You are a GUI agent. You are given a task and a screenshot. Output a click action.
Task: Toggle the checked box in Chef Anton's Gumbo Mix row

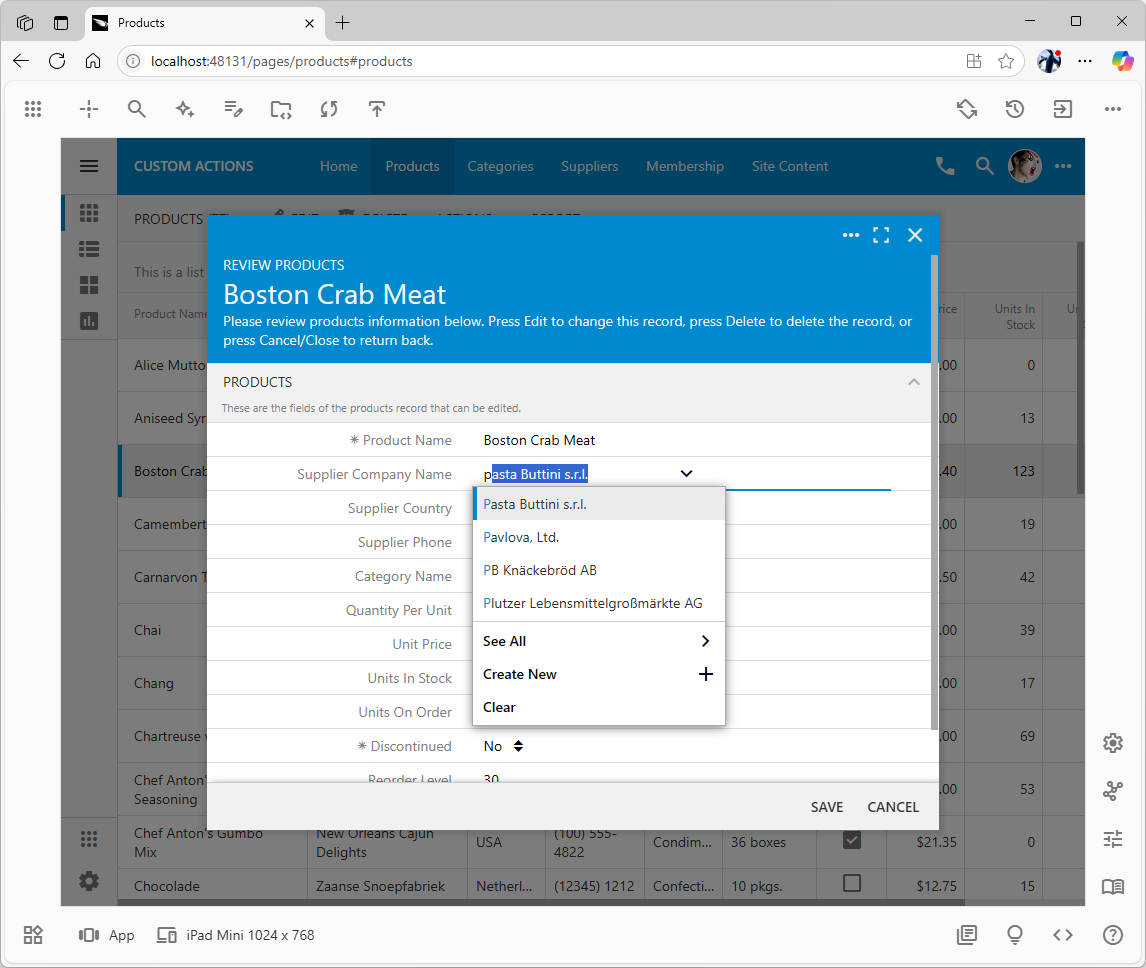pyautogui.click(x=851, y=840)
